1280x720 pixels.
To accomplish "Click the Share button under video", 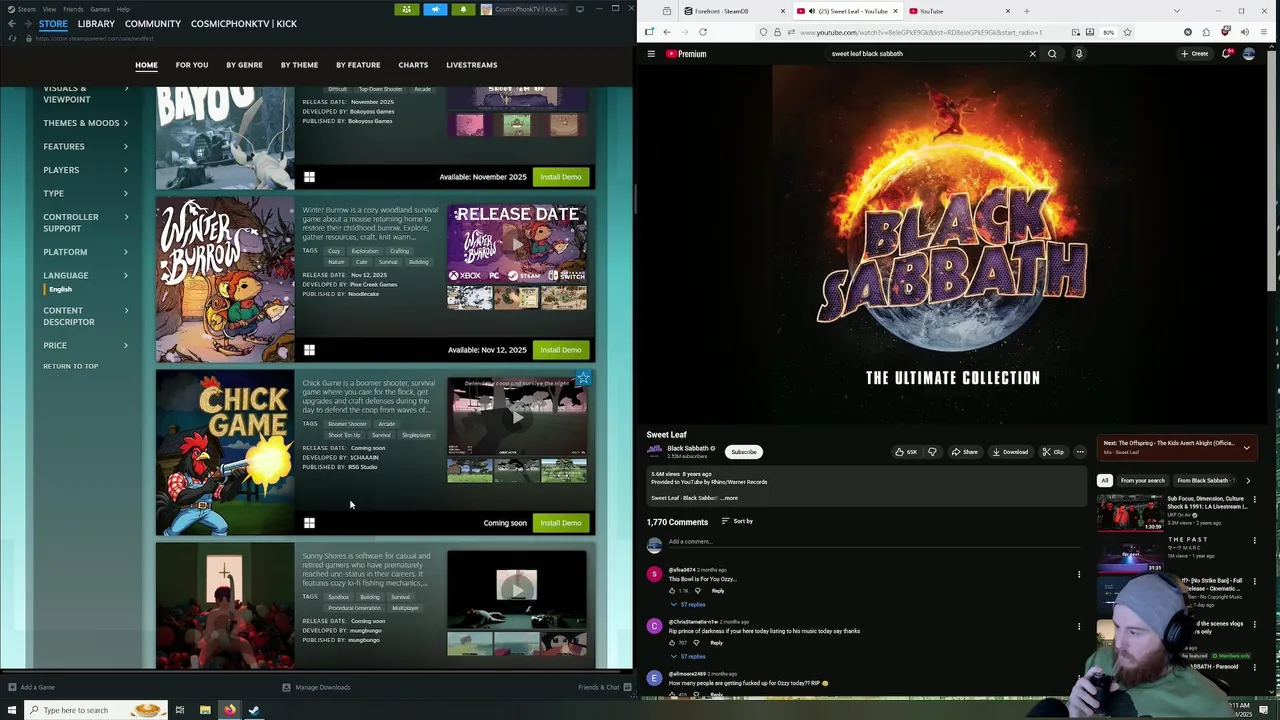I will (965, 452).
